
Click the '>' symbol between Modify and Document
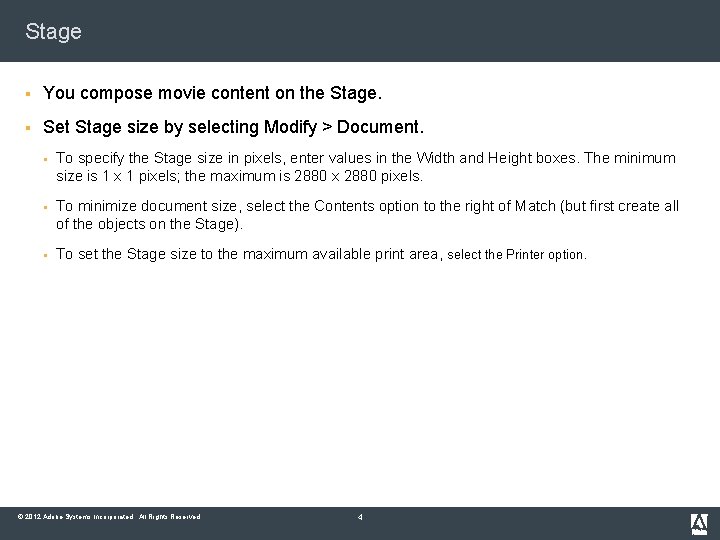[x=326, y=127]
